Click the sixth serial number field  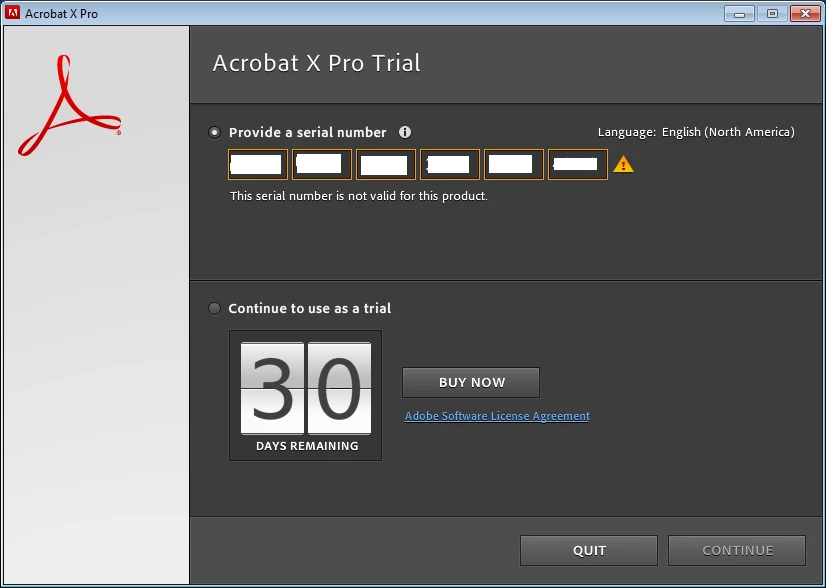point(578,164)
